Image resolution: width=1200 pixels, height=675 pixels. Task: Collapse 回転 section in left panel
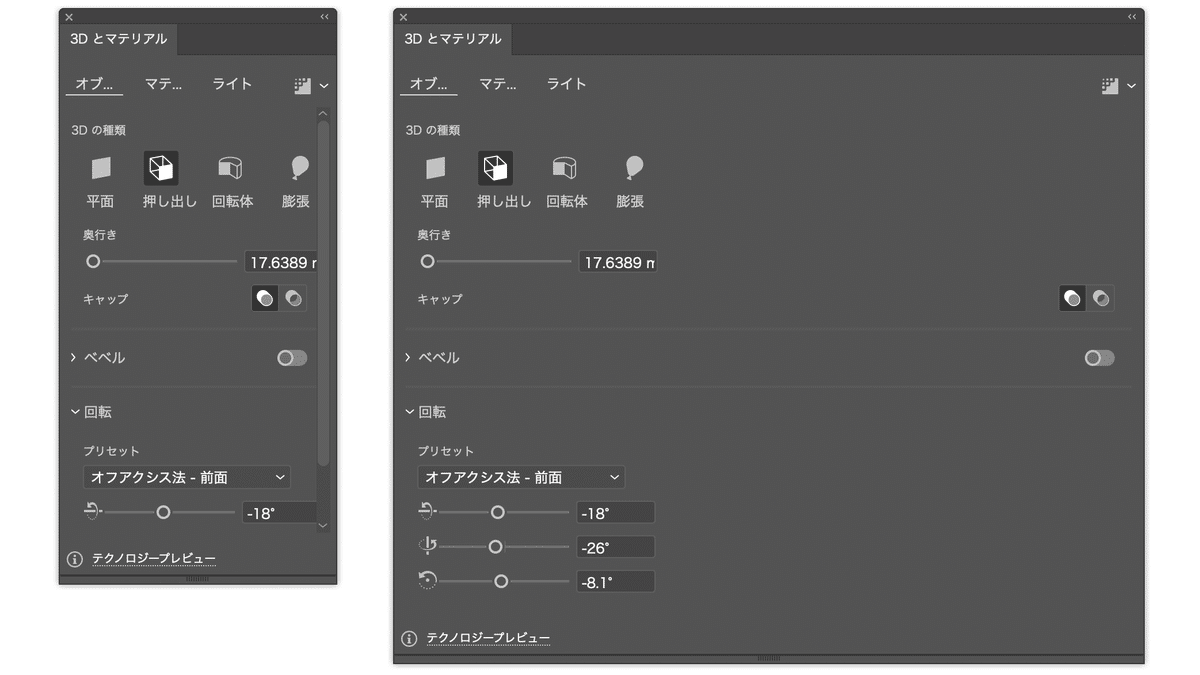pyautogui.click(x=74, y=411)
